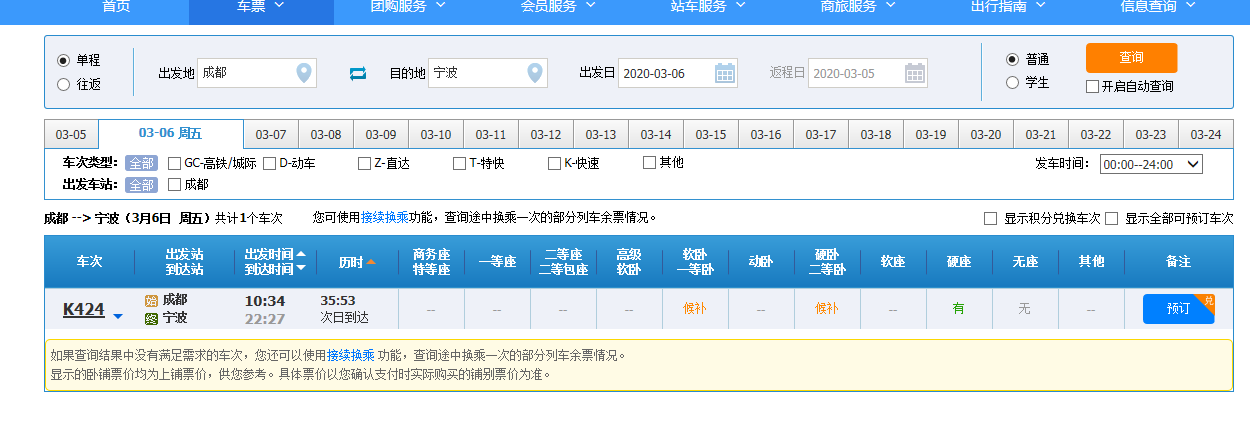Check 成都 departure station filter
The width and height of the screenshot is (1250, 431).
pyautogui.click(x=175, y=184)
